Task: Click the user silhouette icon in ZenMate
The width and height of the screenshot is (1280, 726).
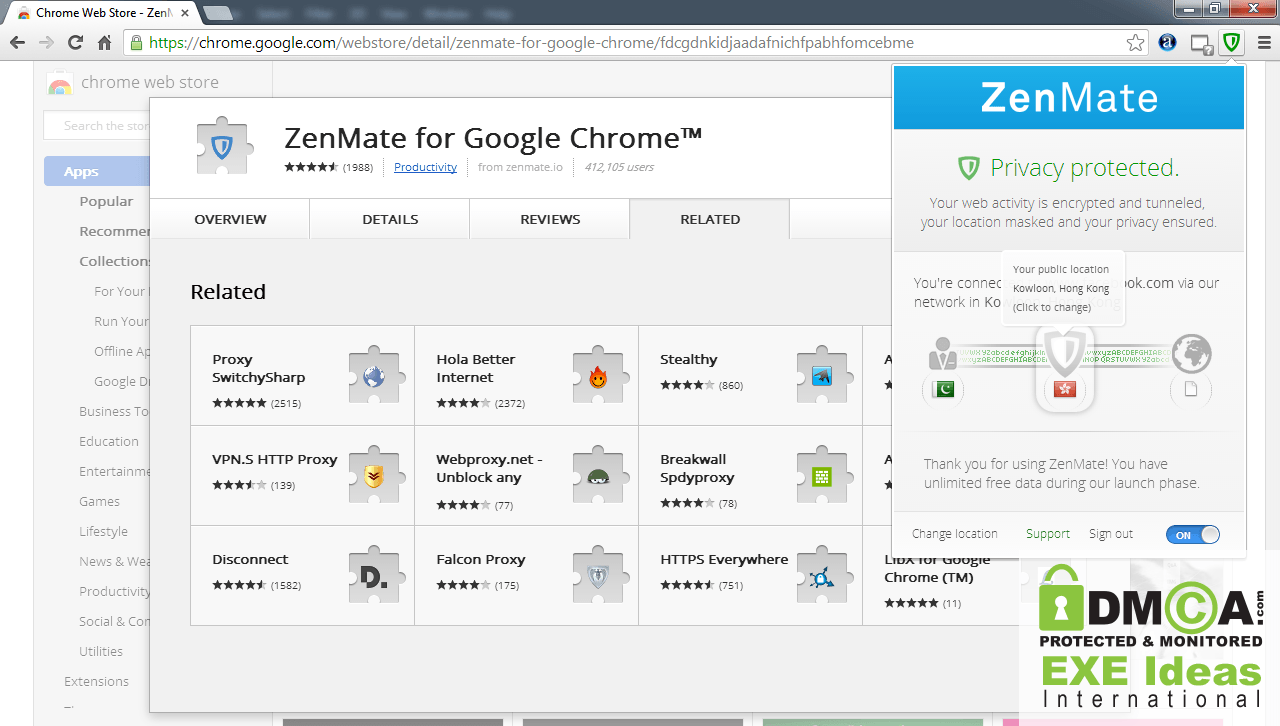Action: tap(943, 353)
